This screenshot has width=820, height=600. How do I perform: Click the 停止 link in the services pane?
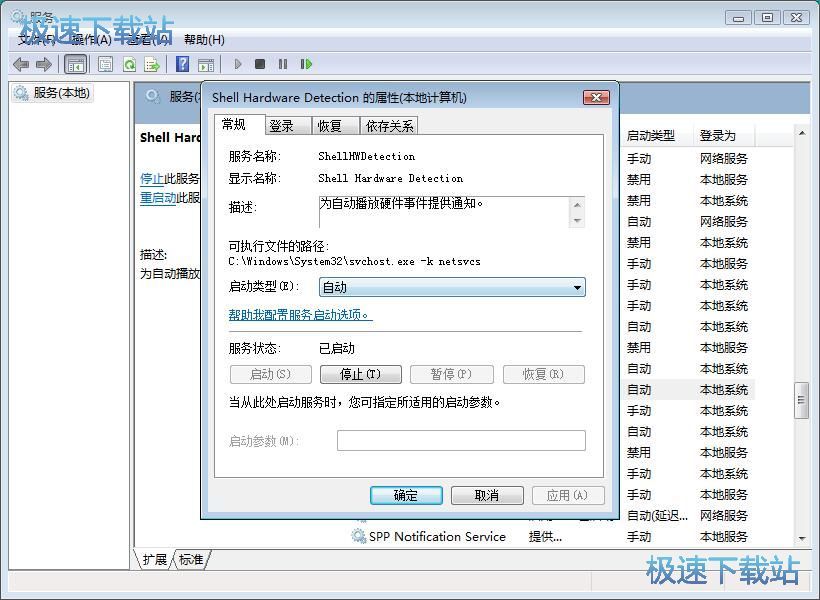152,178
